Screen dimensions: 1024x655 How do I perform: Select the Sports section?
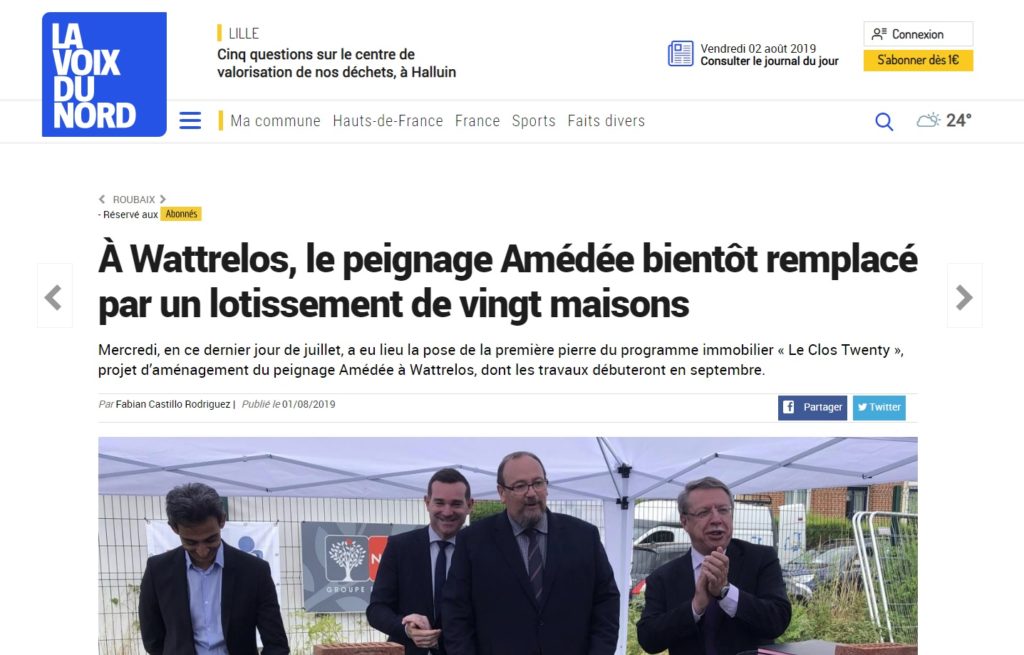pyautogui.click(x=534, y=121)
